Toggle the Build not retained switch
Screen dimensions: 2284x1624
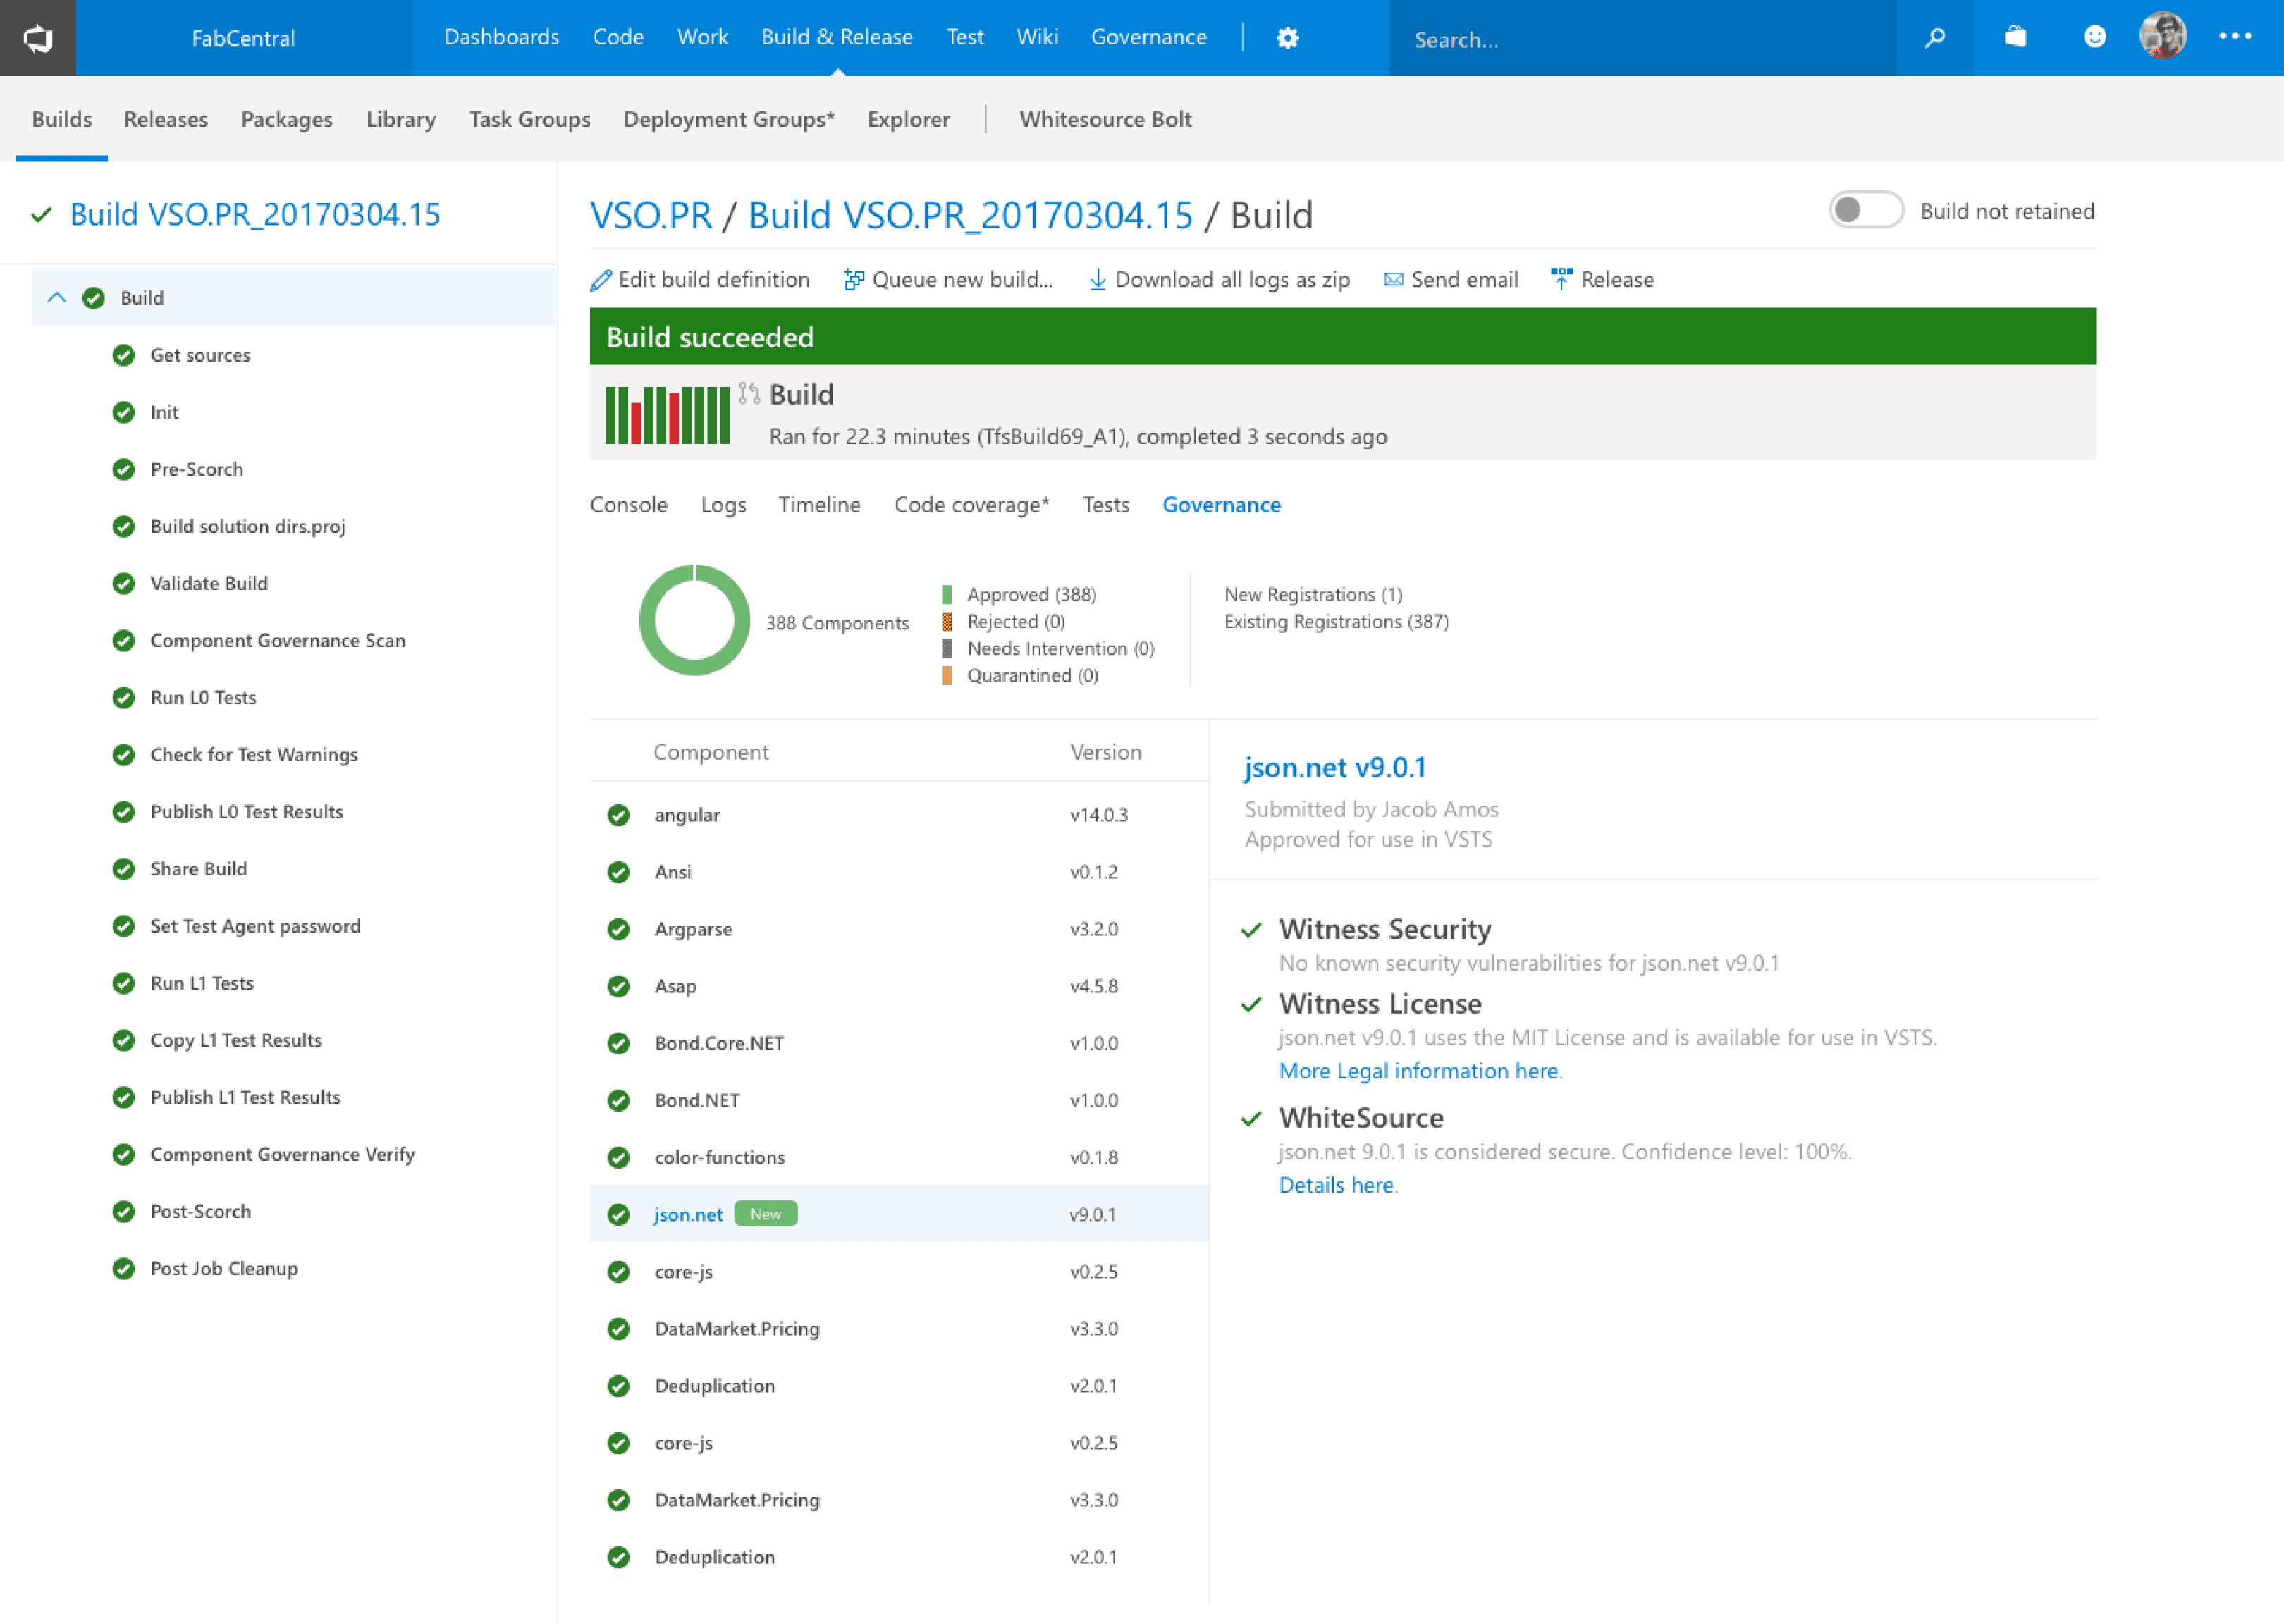point(1865,210)
